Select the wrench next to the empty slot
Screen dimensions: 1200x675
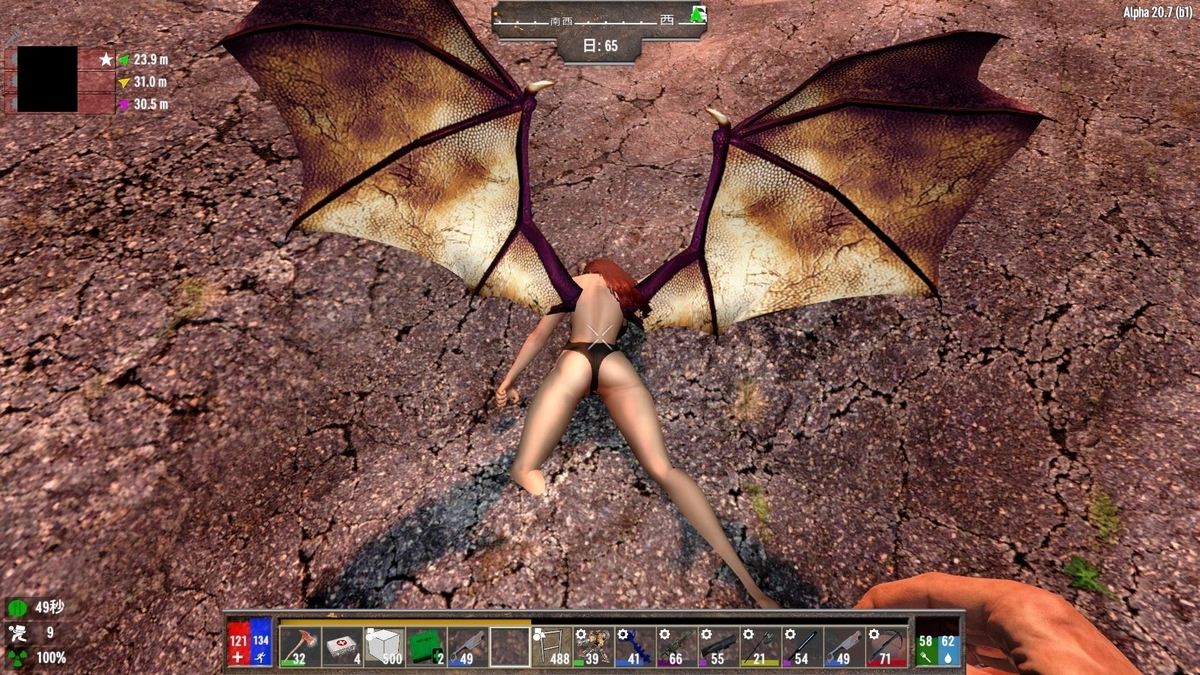467,647
